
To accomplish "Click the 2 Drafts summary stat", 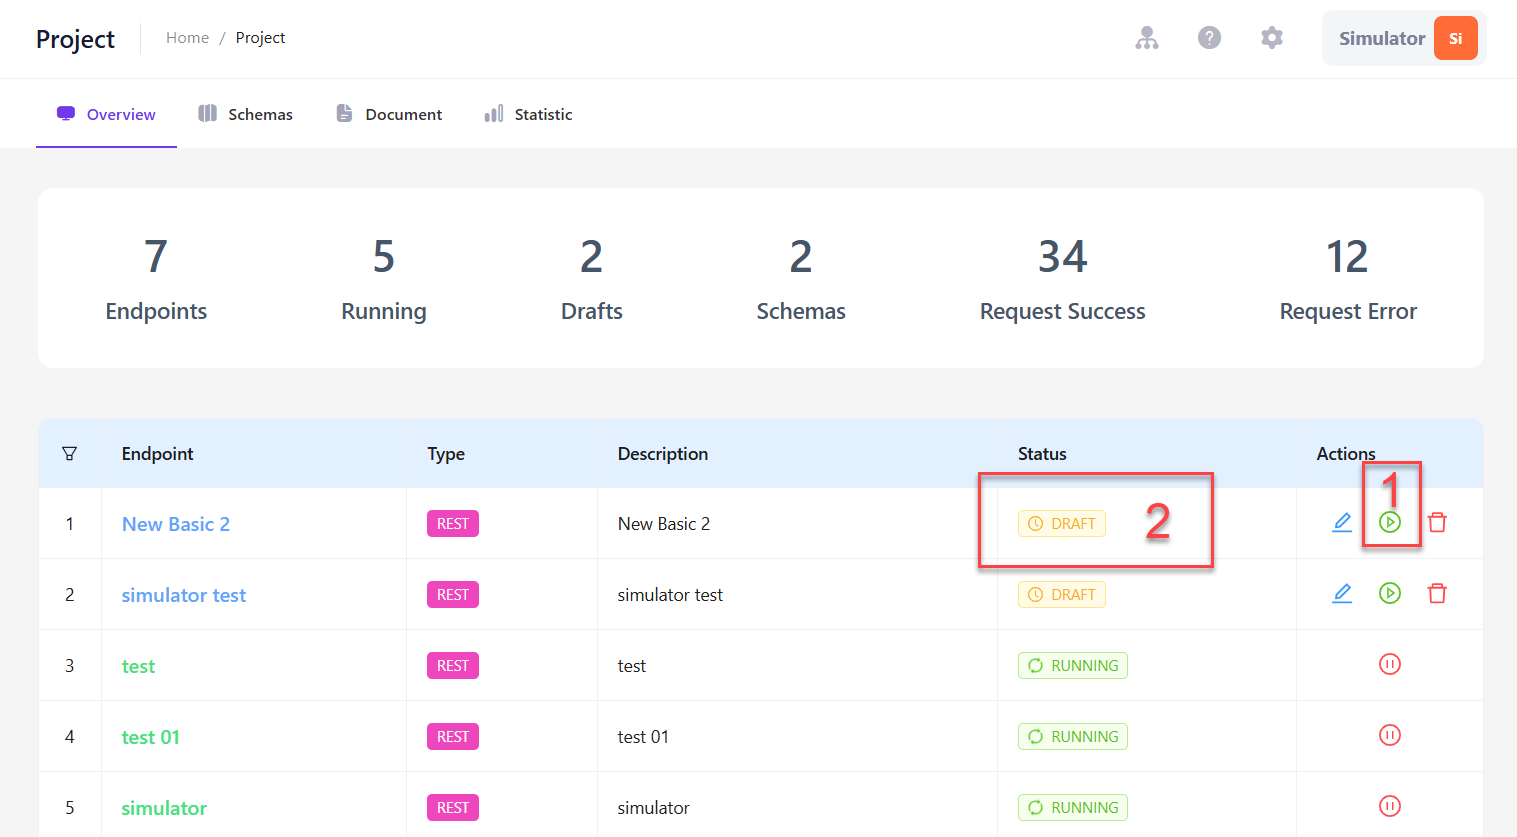I will pyautogui.click(x=592, y=279).
